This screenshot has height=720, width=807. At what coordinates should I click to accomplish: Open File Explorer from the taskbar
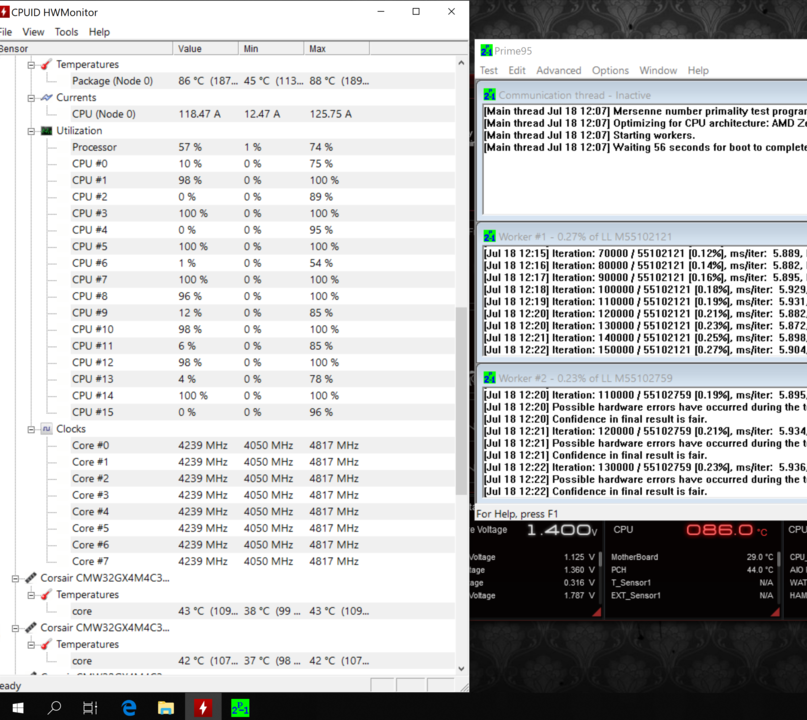point(166,708)
